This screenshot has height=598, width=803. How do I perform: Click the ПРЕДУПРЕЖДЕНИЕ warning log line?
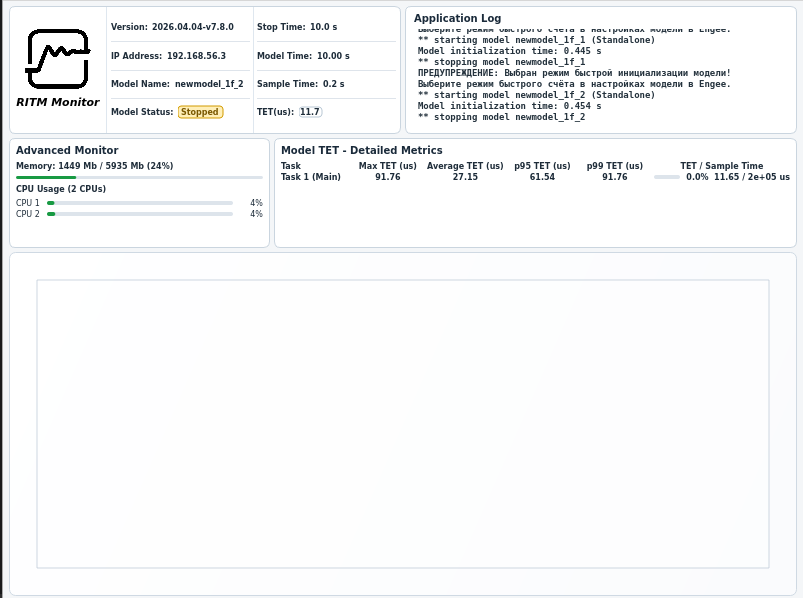coord(574,73)
